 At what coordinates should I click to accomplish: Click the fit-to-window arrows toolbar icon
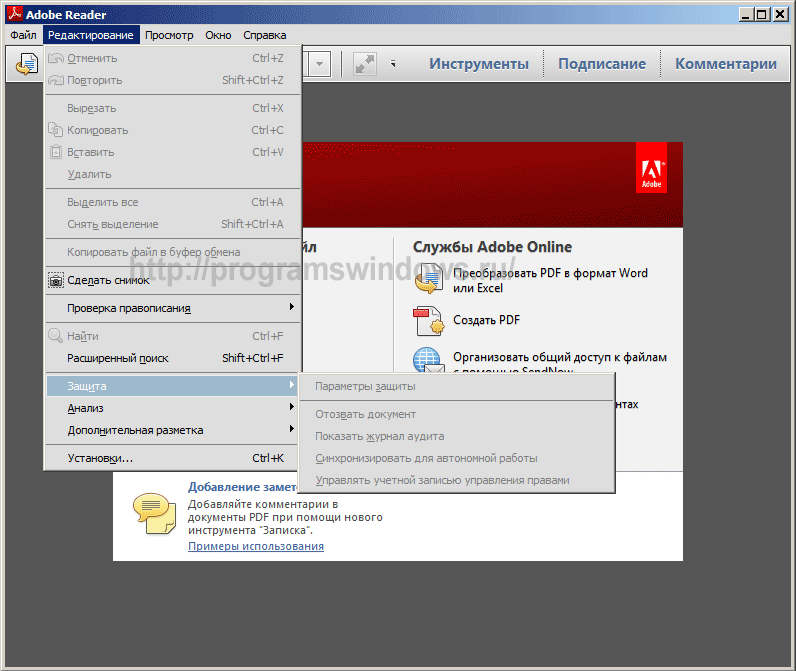(364, 64)
